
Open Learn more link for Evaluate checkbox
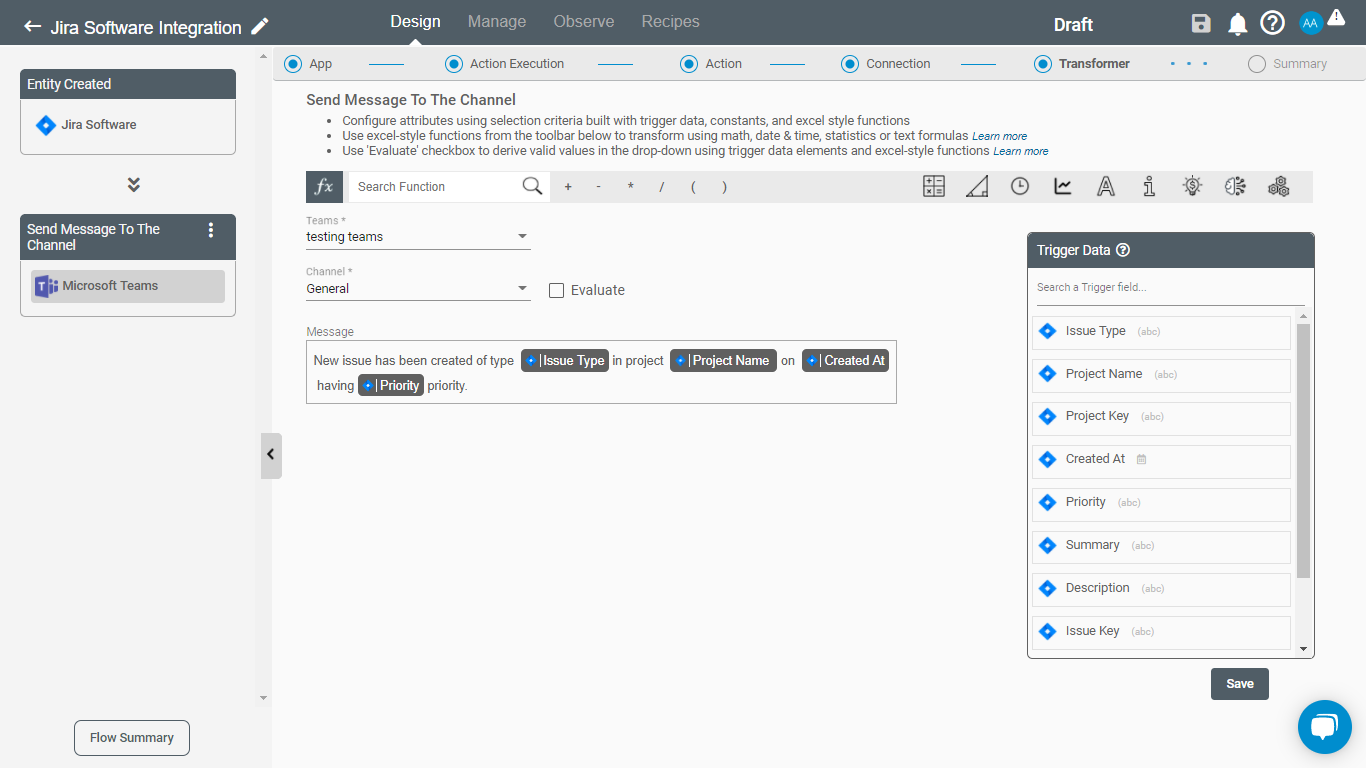pos(1021,152)
